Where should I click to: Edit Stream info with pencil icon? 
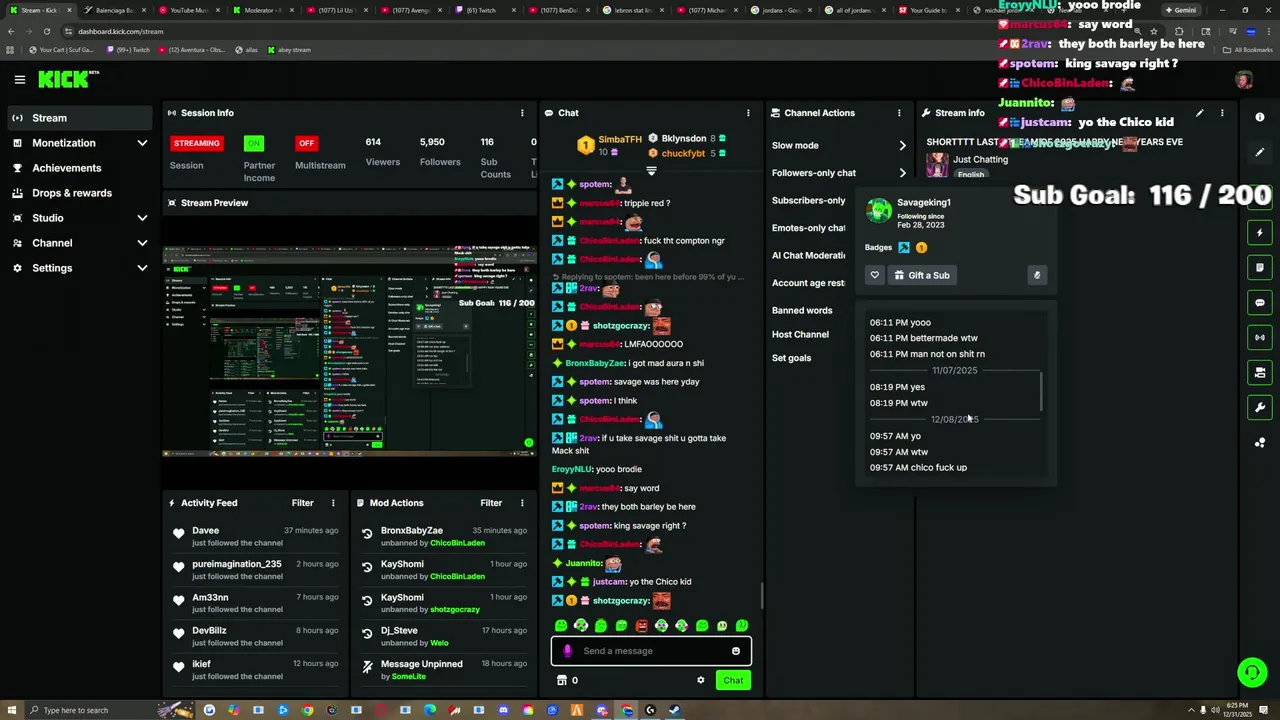point(1199,113)
